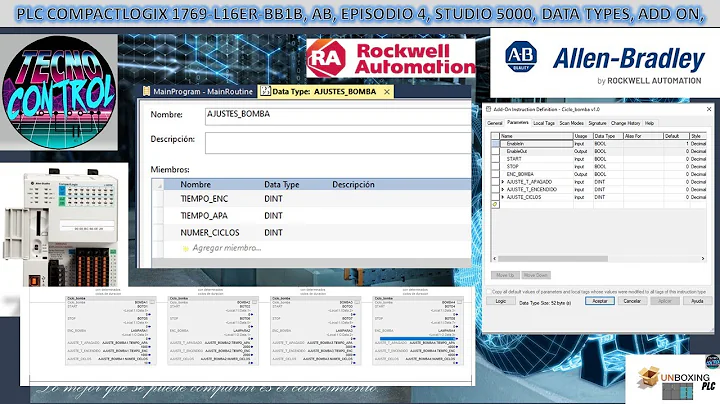This screenshot has height=404, width=720.
Task: Click the right arrow of parameters scrollbar
Action: [703, 258]
